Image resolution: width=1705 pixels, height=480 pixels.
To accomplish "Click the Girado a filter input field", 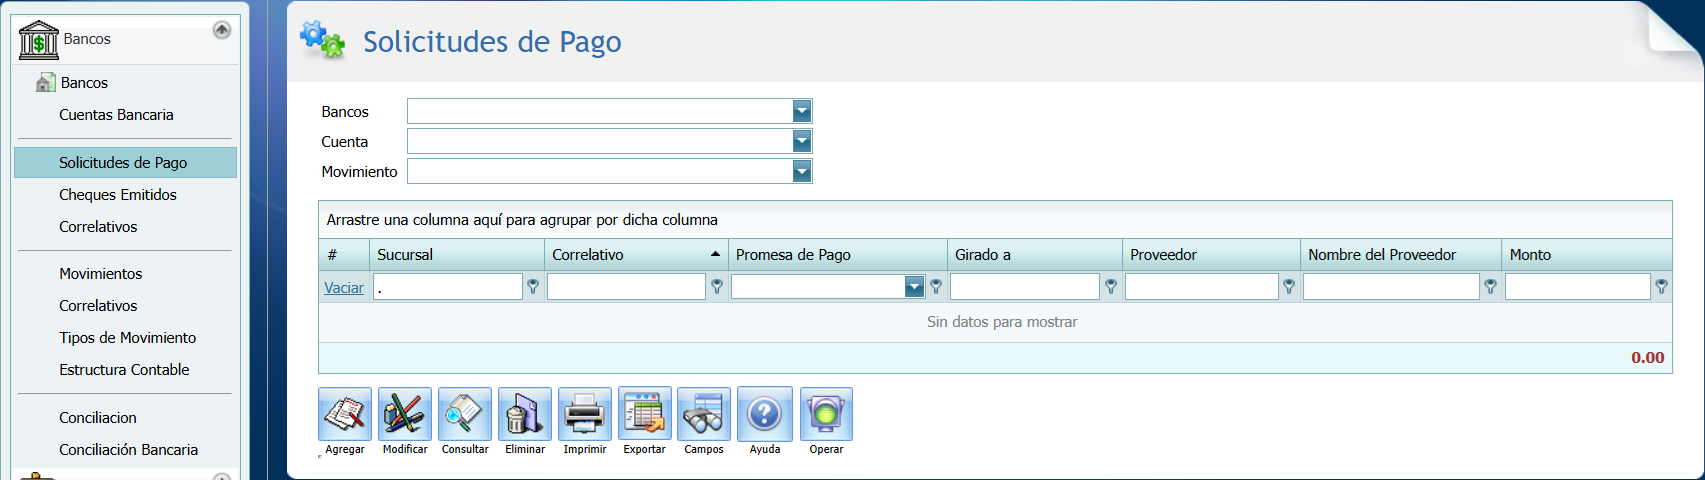I will coord(1025,287).
